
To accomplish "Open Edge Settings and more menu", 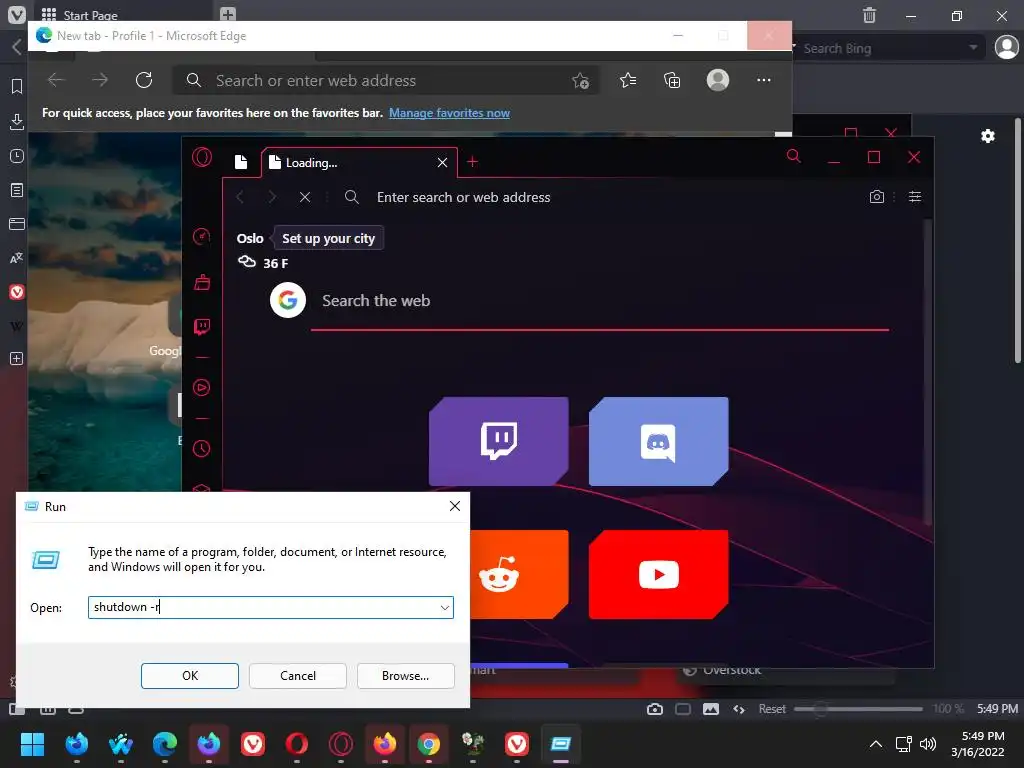I will [x=763, y=80].
